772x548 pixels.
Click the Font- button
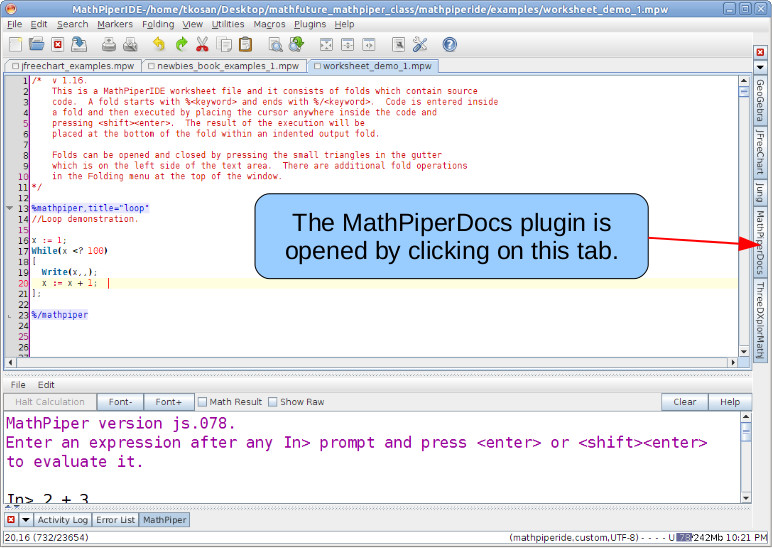click(x=121, y=402)
